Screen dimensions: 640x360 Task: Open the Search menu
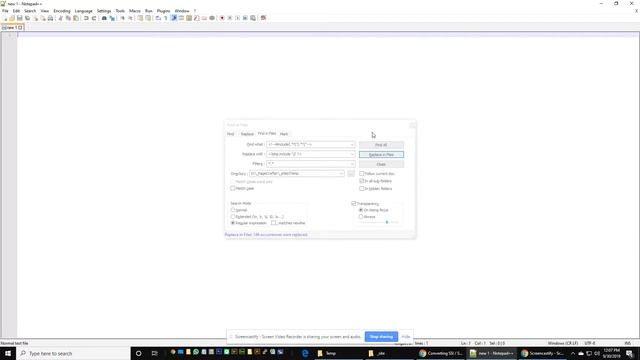click(30, 11)
